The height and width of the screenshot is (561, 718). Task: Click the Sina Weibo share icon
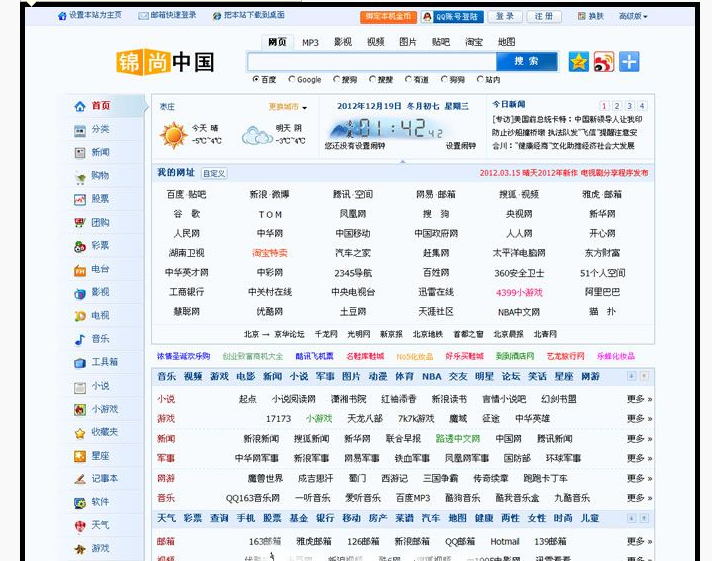(604, 62)
